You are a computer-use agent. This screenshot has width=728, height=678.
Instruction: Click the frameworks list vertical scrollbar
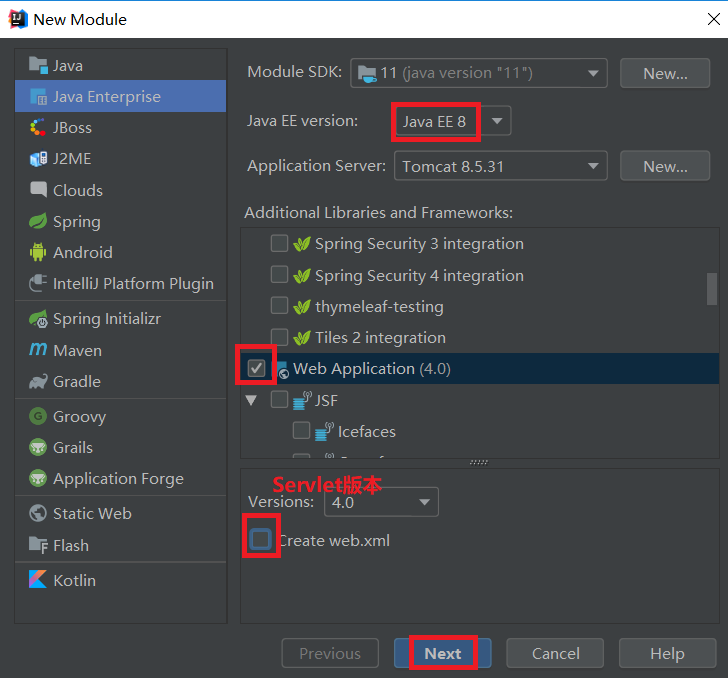pyautogui.click(x=712, y=289)
